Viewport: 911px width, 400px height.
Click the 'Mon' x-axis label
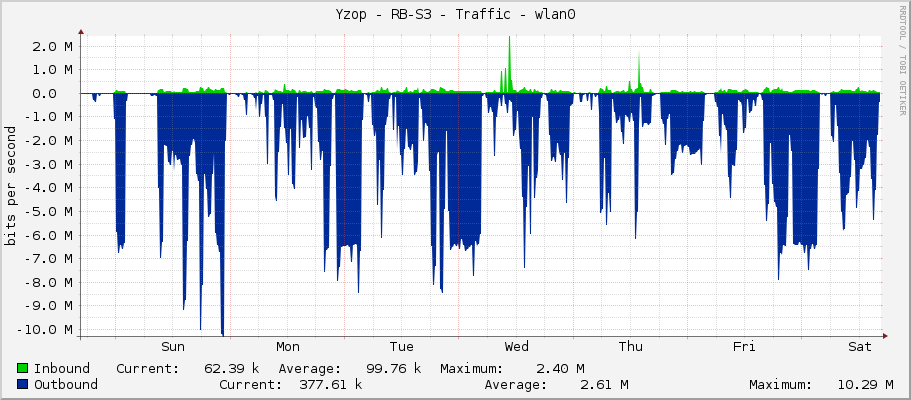point(288,347)
